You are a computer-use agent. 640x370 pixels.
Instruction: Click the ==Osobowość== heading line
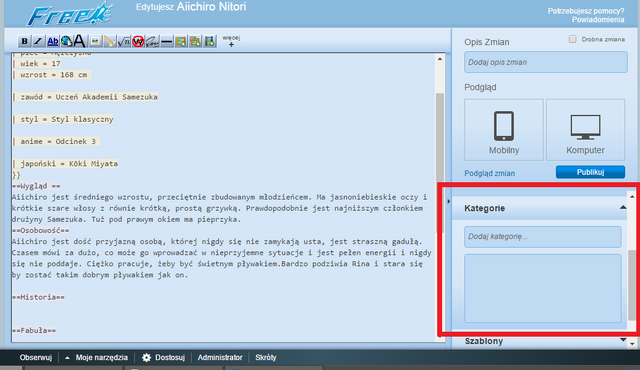[x=40, y=230]
